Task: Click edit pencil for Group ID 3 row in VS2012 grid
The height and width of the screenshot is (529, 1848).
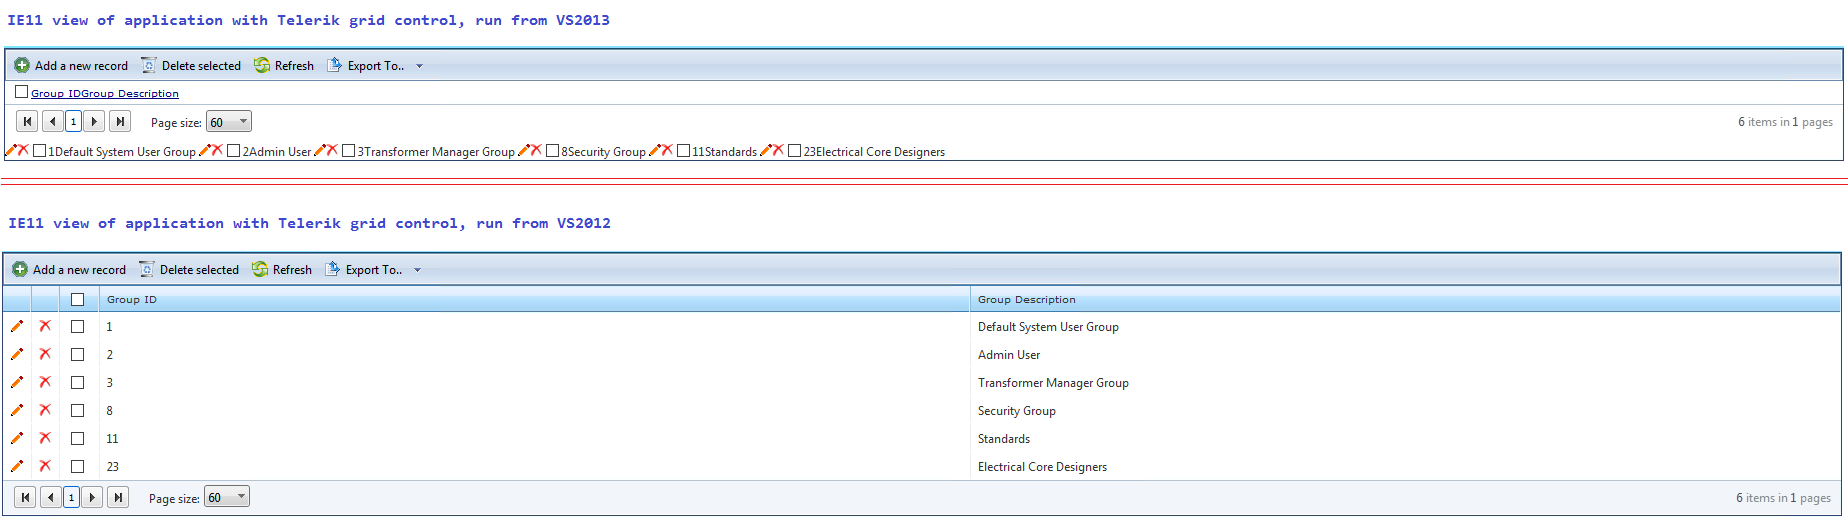Action: click(x=17, y=382)
